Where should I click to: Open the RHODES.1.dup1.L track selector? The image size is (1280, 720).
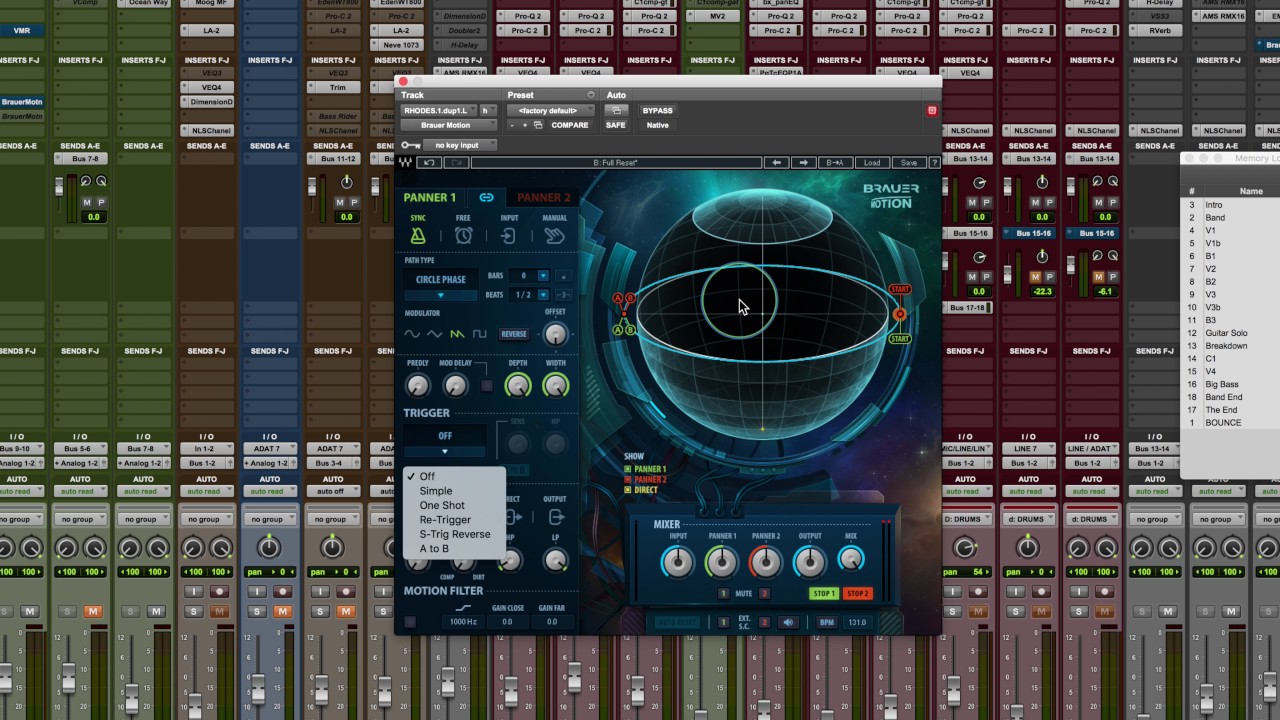click(x=439, y=110)
